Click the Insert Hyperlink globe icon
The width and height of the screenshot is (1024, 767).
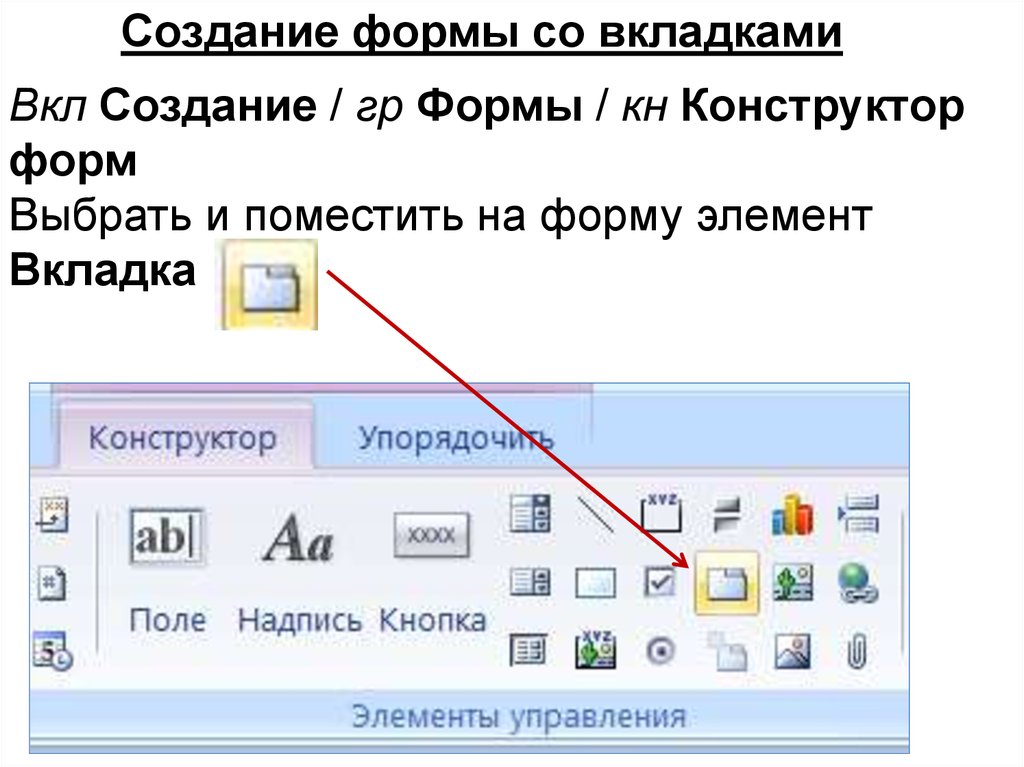click(x=857, y=582)
